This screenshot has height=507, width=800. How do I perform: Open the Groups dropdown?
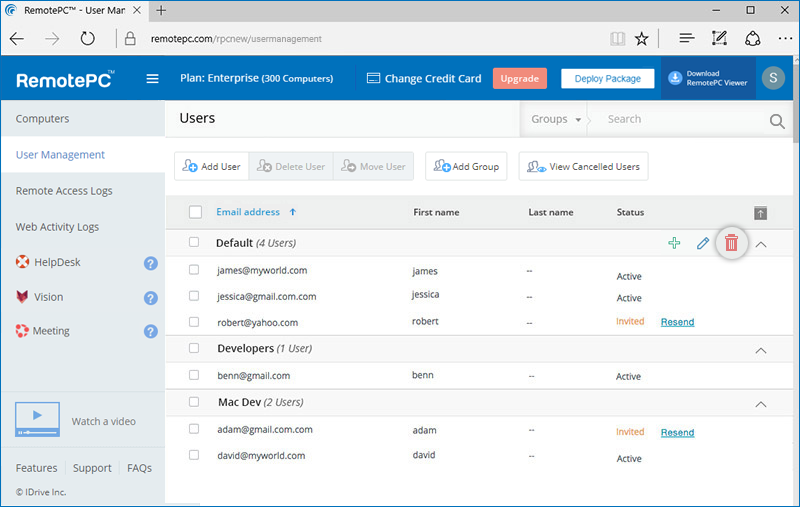tap(555, 119)
